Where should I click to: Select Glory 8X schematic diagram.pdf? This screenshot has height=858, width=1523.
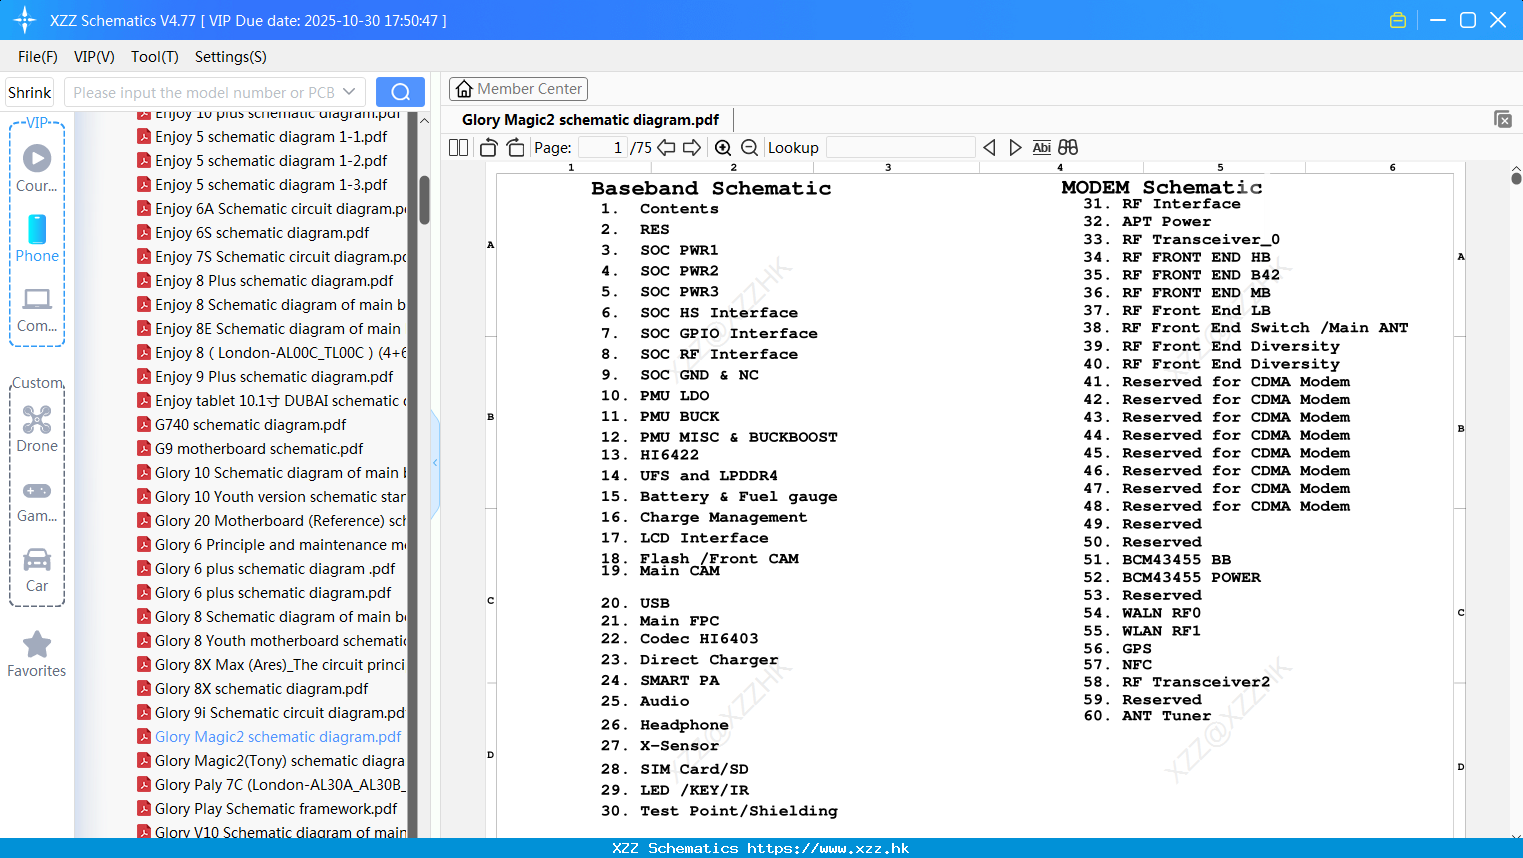(x=261, y=688)
